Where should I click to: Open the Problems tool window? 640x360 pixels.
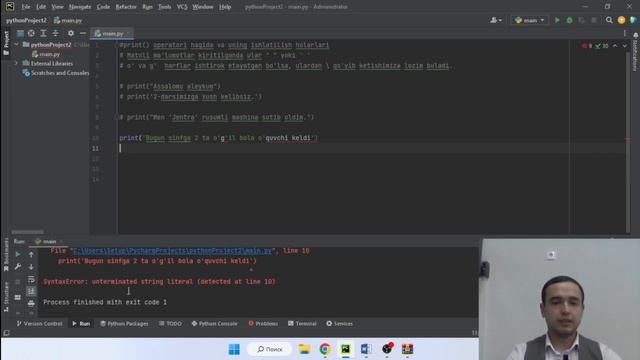(263, 323)
